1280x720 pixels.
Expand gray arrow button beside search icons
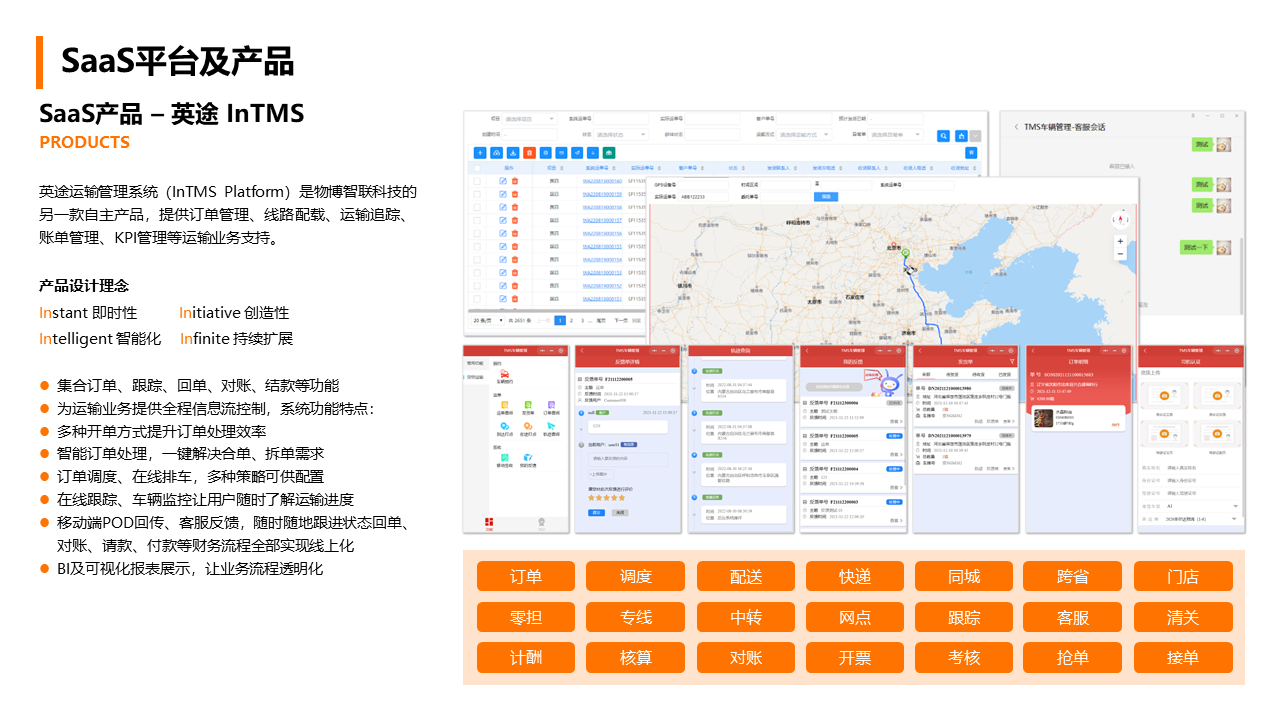(x=975, y=136)
